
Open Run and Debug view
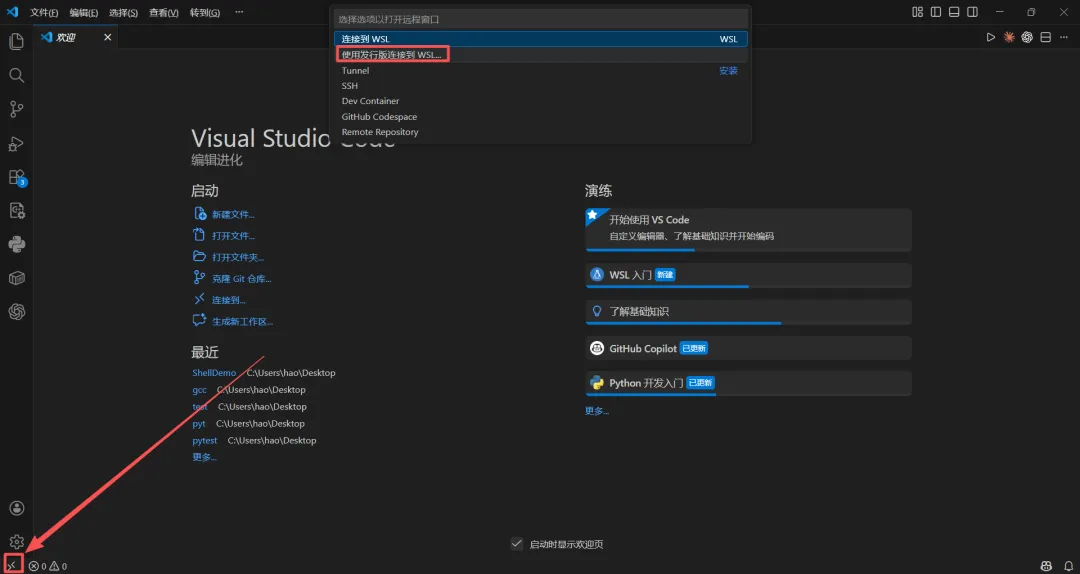click(16, 143)
